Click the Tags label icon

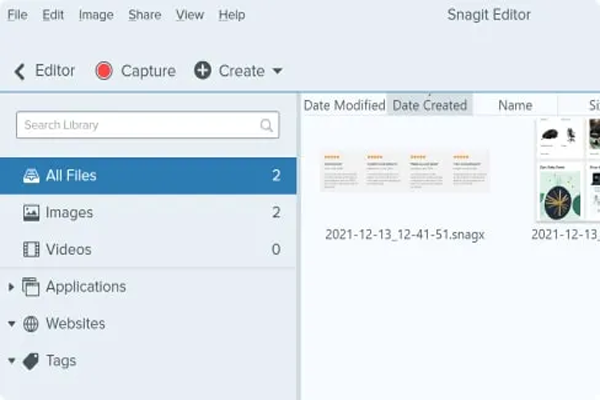coord(31,361)
